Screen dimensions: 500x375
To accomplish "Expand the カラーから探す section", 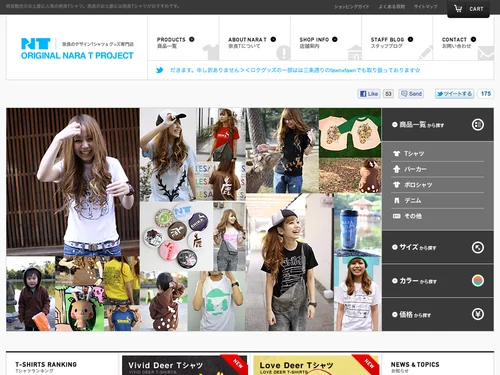I will tap(438, 281).
